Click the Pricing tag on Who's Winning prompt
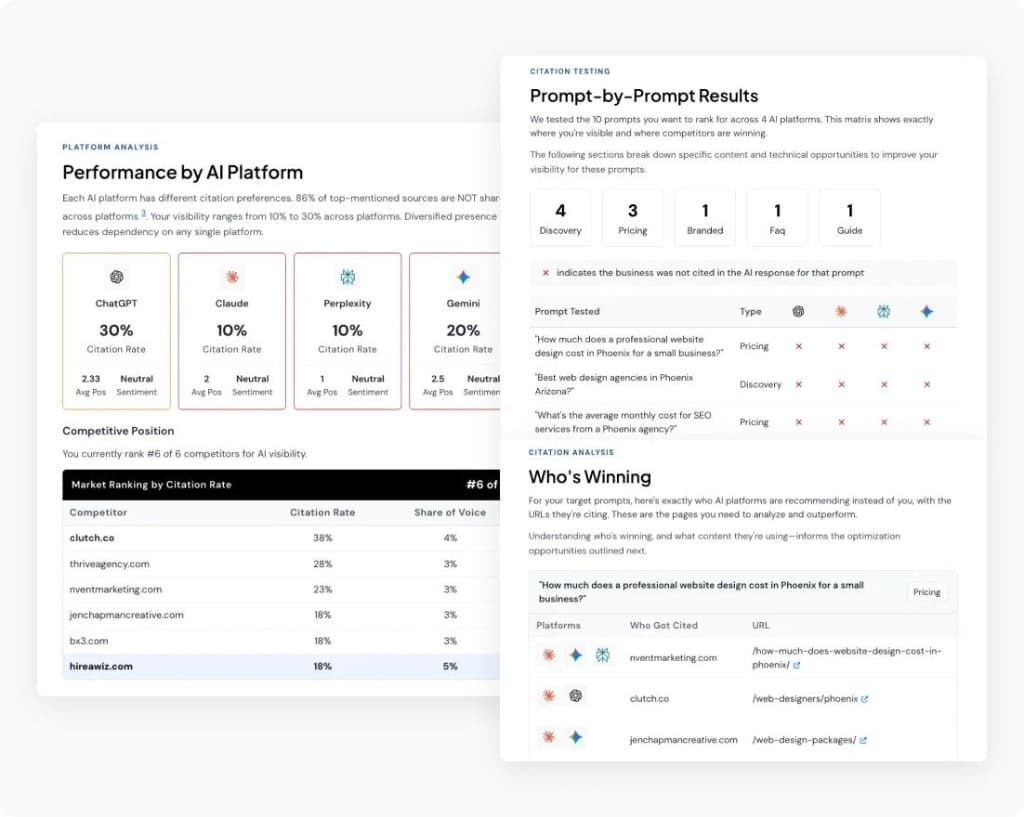 pos(927,592)
